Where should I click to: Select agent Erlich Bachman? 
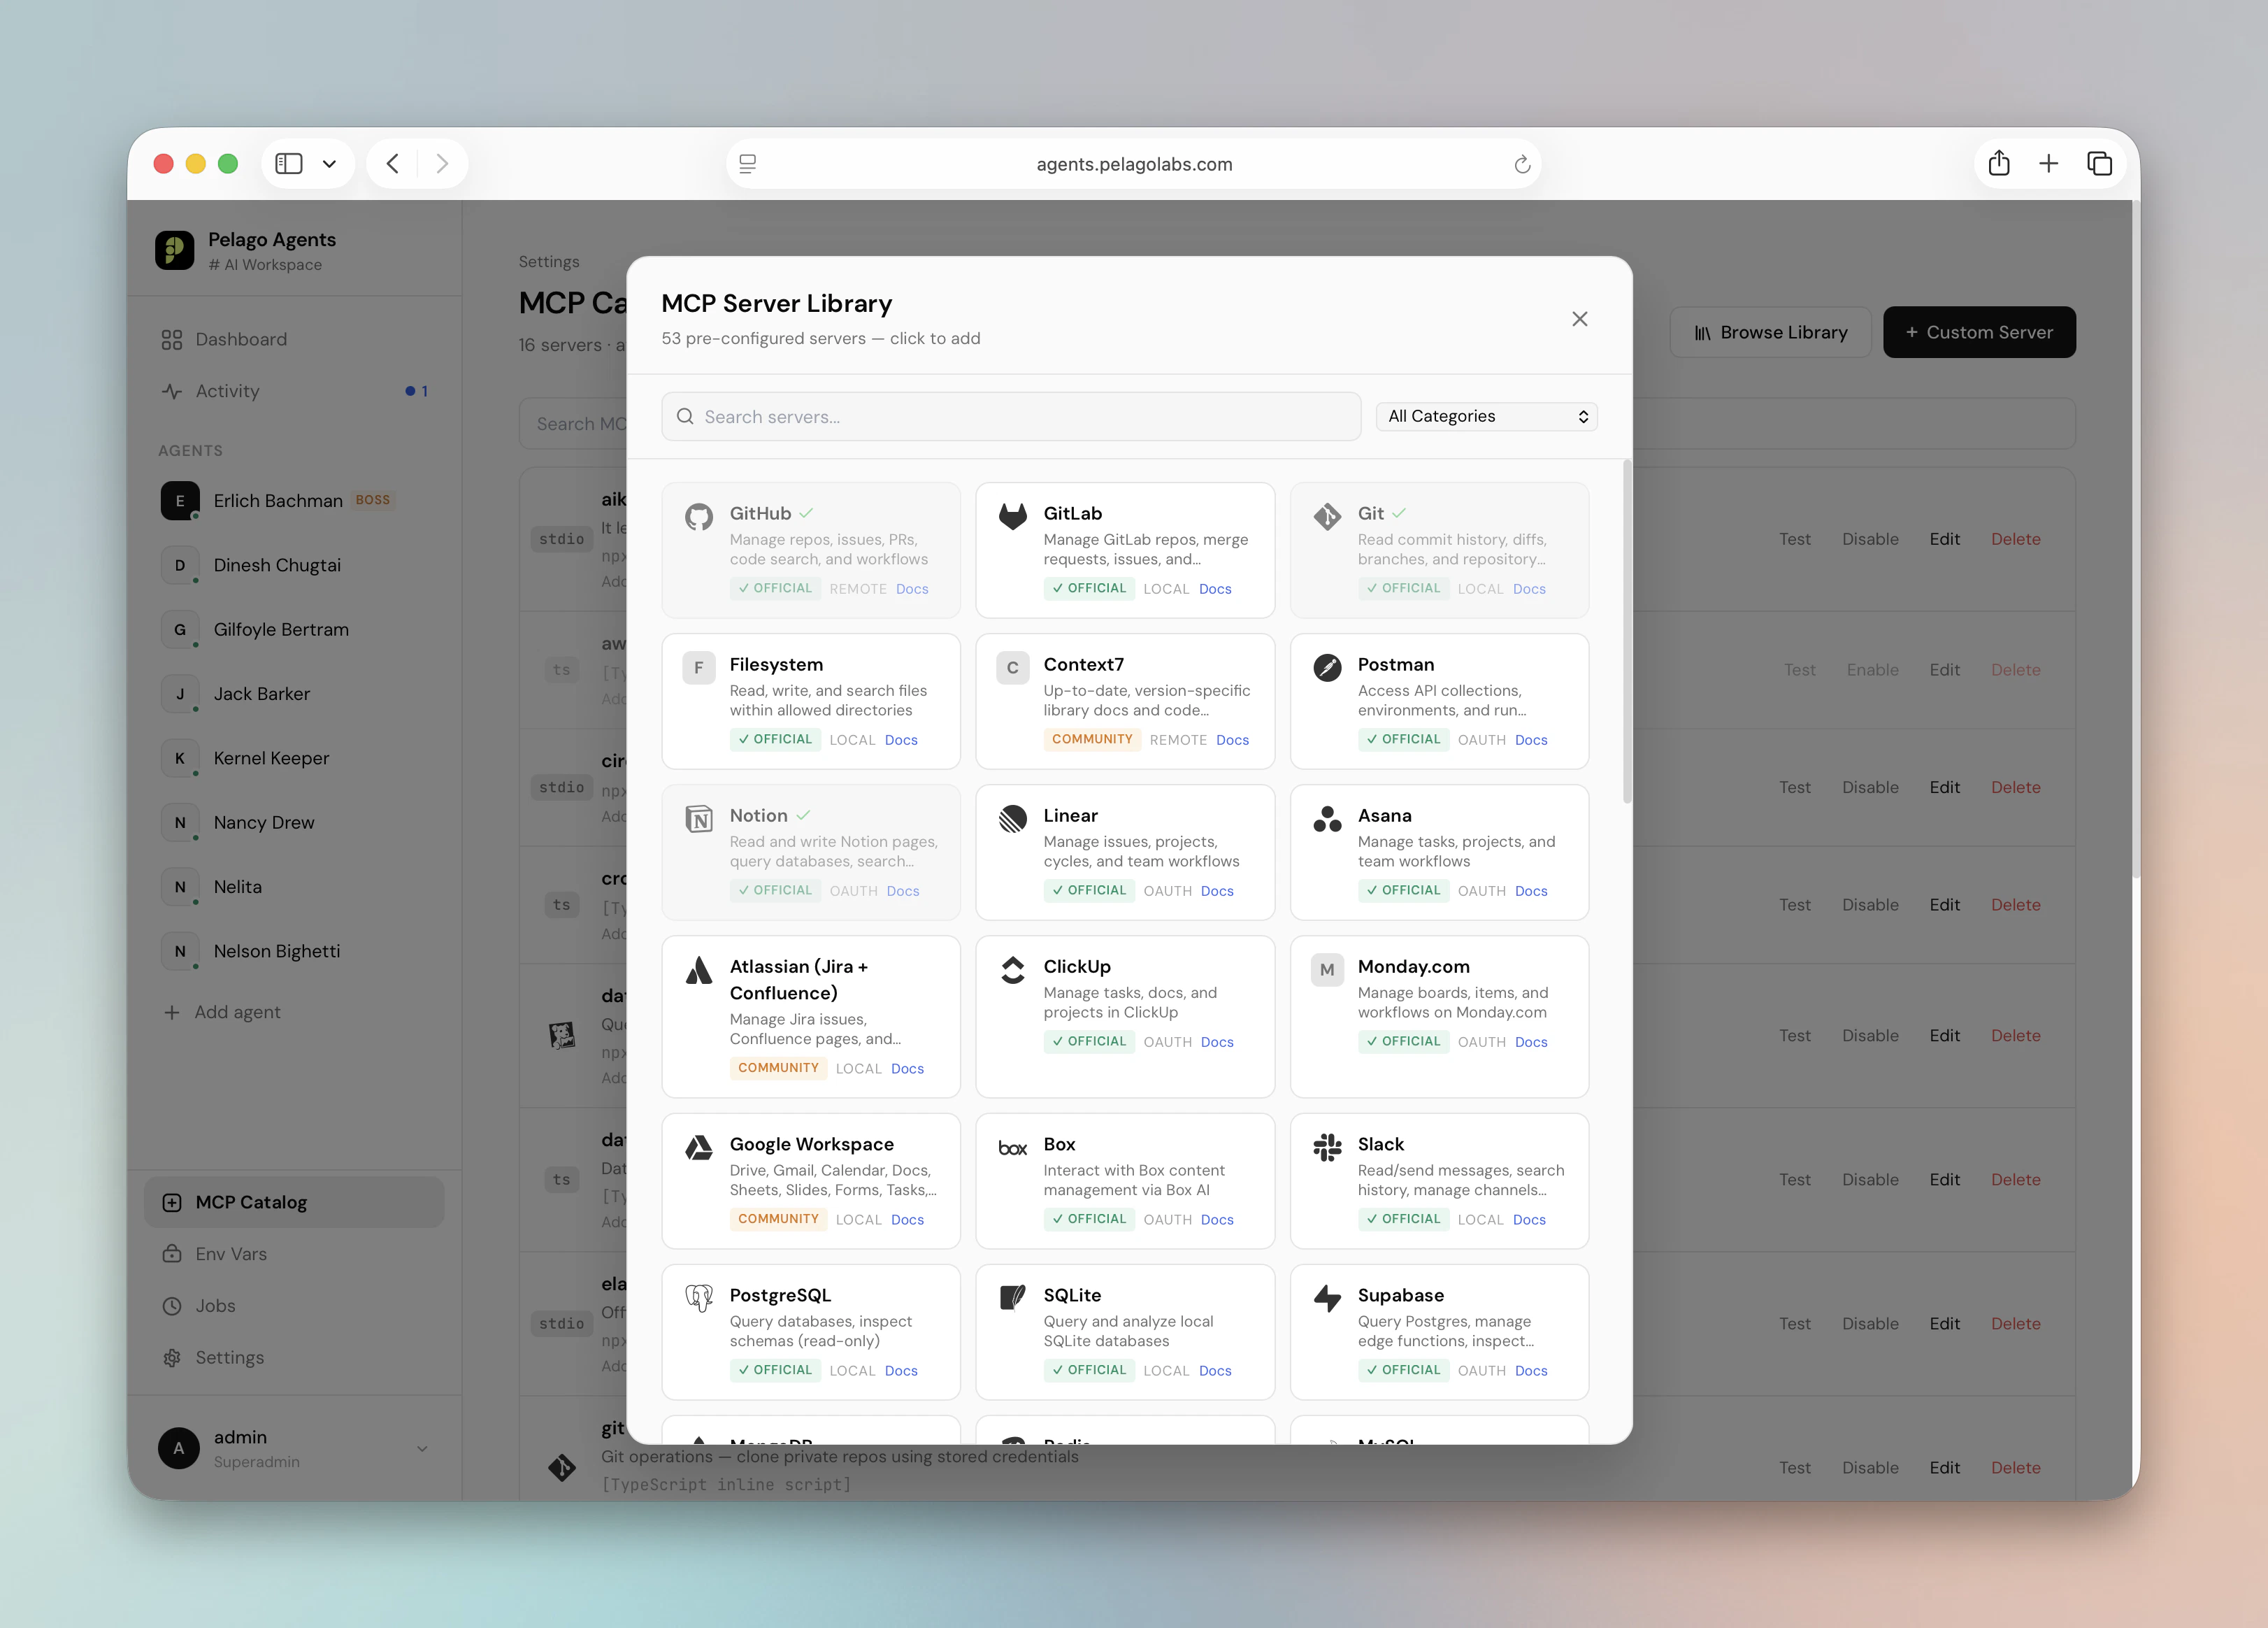[x=295, y=500]
